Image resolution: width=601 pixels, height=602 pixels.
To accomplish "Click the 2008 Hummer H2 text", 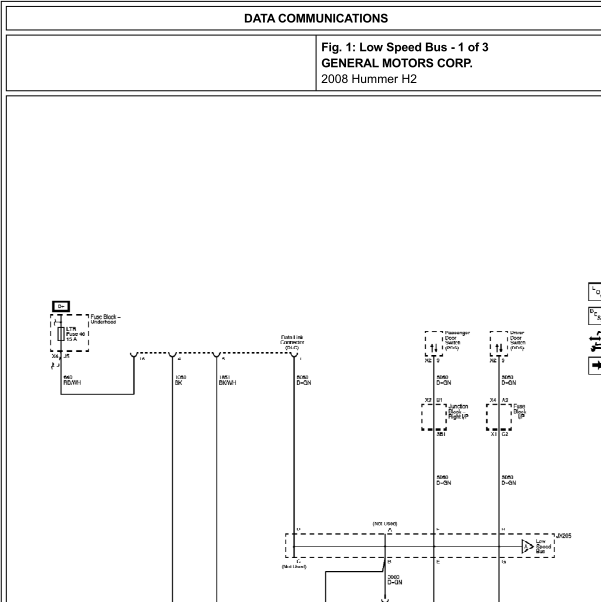I will point(369,79).
